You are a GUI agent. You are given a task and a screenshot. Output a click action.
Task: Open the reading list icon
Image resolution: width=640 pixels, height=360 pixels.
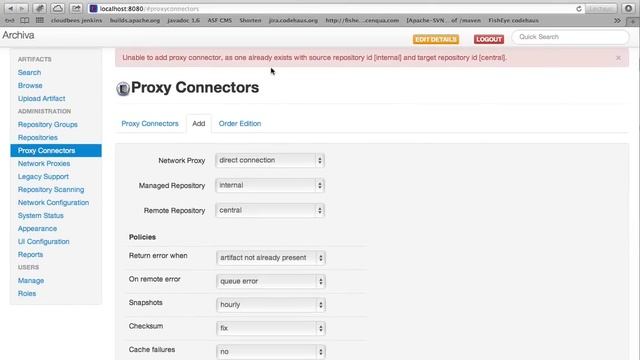(x=10, y=20)
